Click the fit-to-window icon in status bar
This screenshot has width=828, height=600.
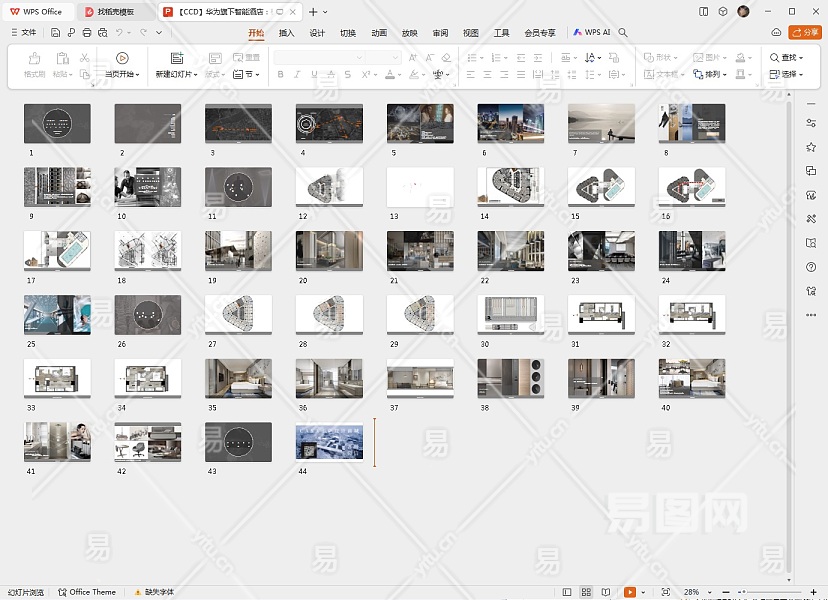tap(666, 592)
